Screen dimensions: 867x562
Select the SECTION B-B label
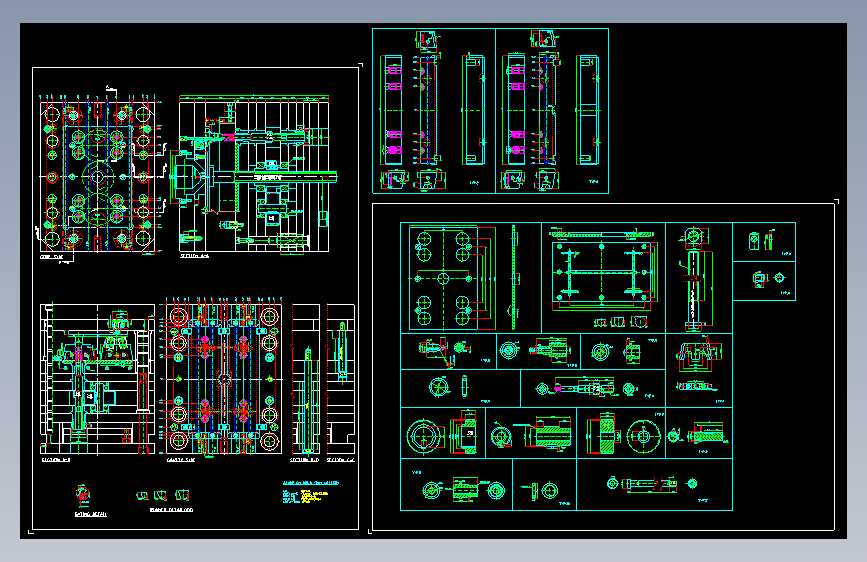click(x=56, y=460)
